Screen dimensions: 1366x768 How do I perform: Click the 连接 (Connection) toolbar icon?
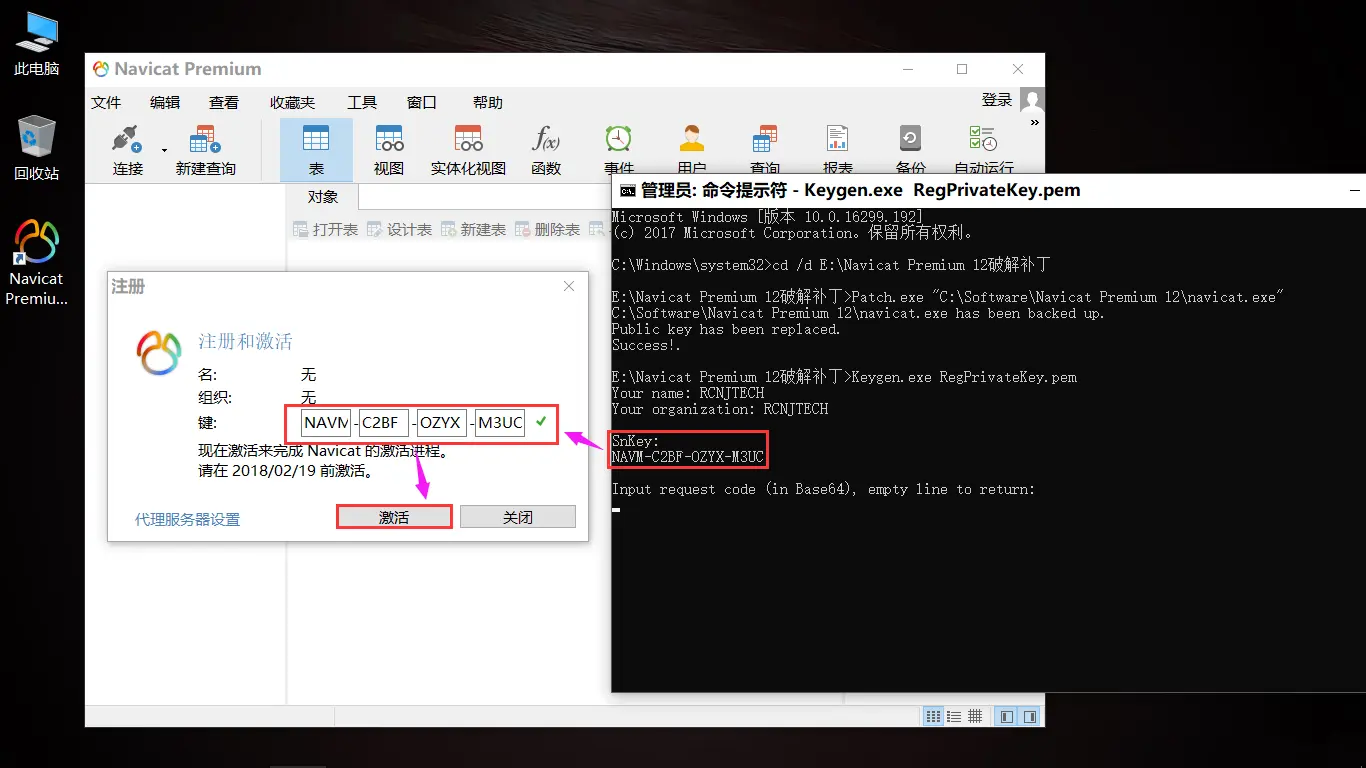tap(128, 150)
